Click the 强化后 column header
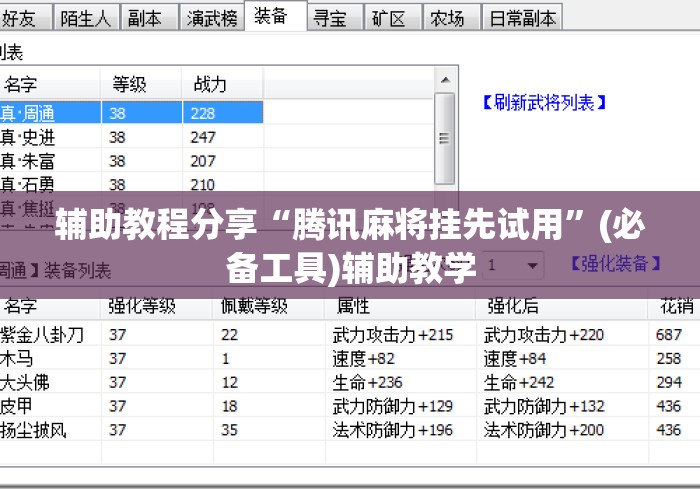Image resolution: width=700 pixels, height=490 pixels. tap(562, 307)
